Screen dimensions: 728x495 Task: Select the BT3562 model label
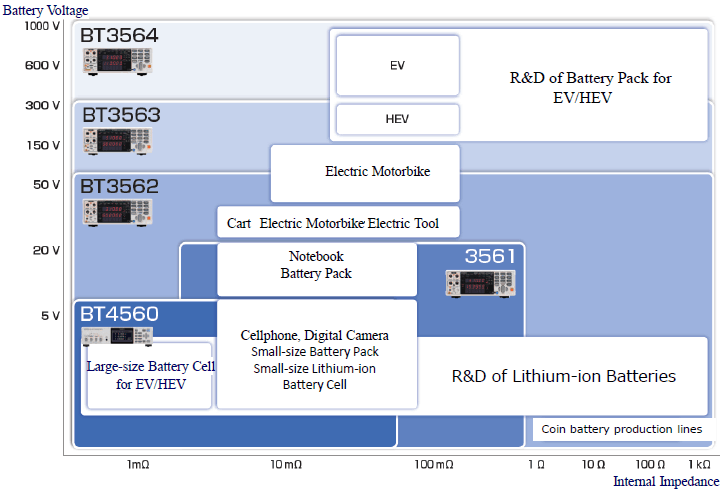tap(119, 186)
